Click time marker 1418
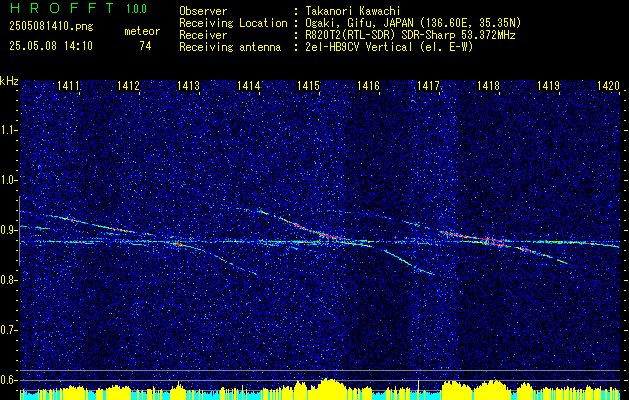Image resolution: width=629 pixels, height=400 pixels. coord(489,85)
